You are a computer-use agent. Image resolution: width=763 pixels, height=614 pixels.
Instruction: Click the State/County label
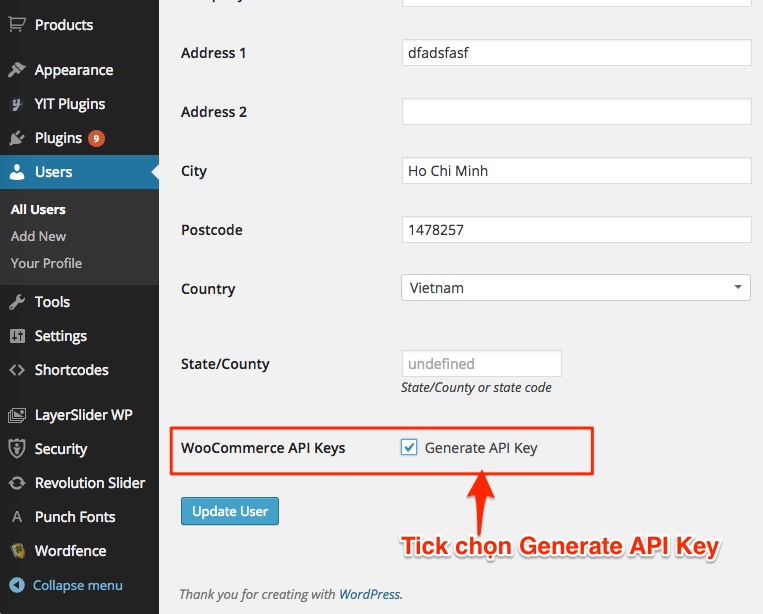225,364
